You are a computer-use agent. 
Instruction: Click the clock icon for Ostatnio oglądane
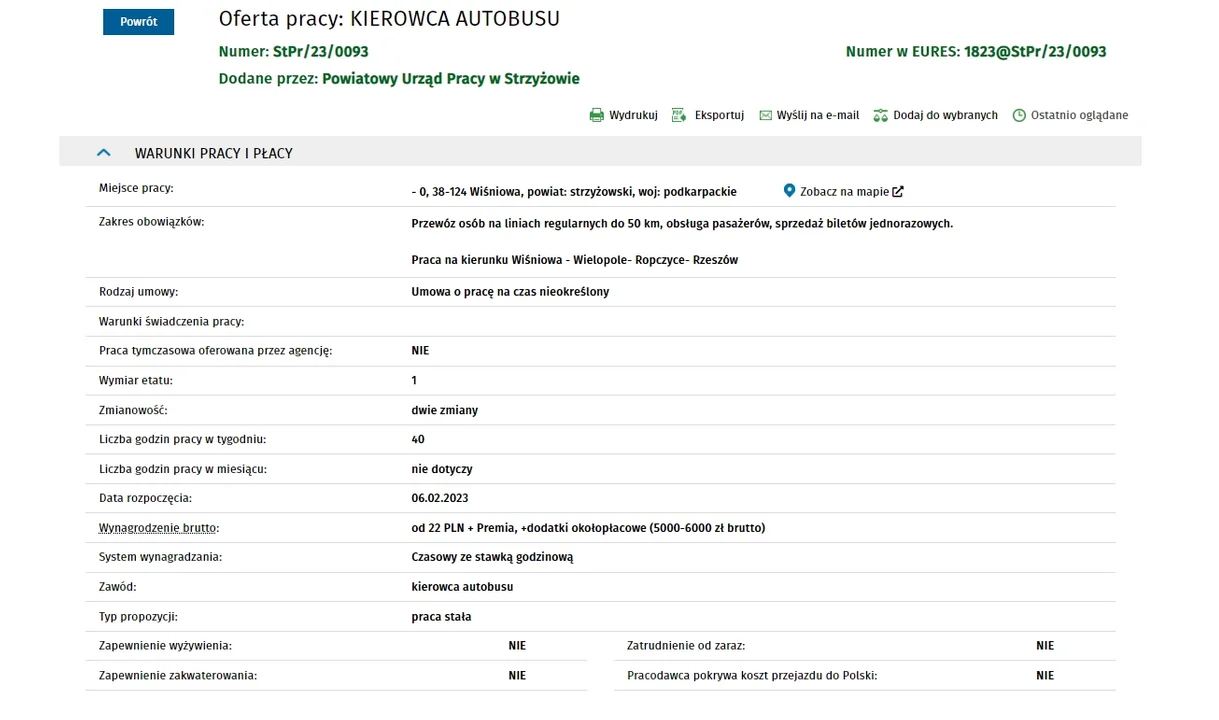pyautogui.click(x=1019, y=115)
